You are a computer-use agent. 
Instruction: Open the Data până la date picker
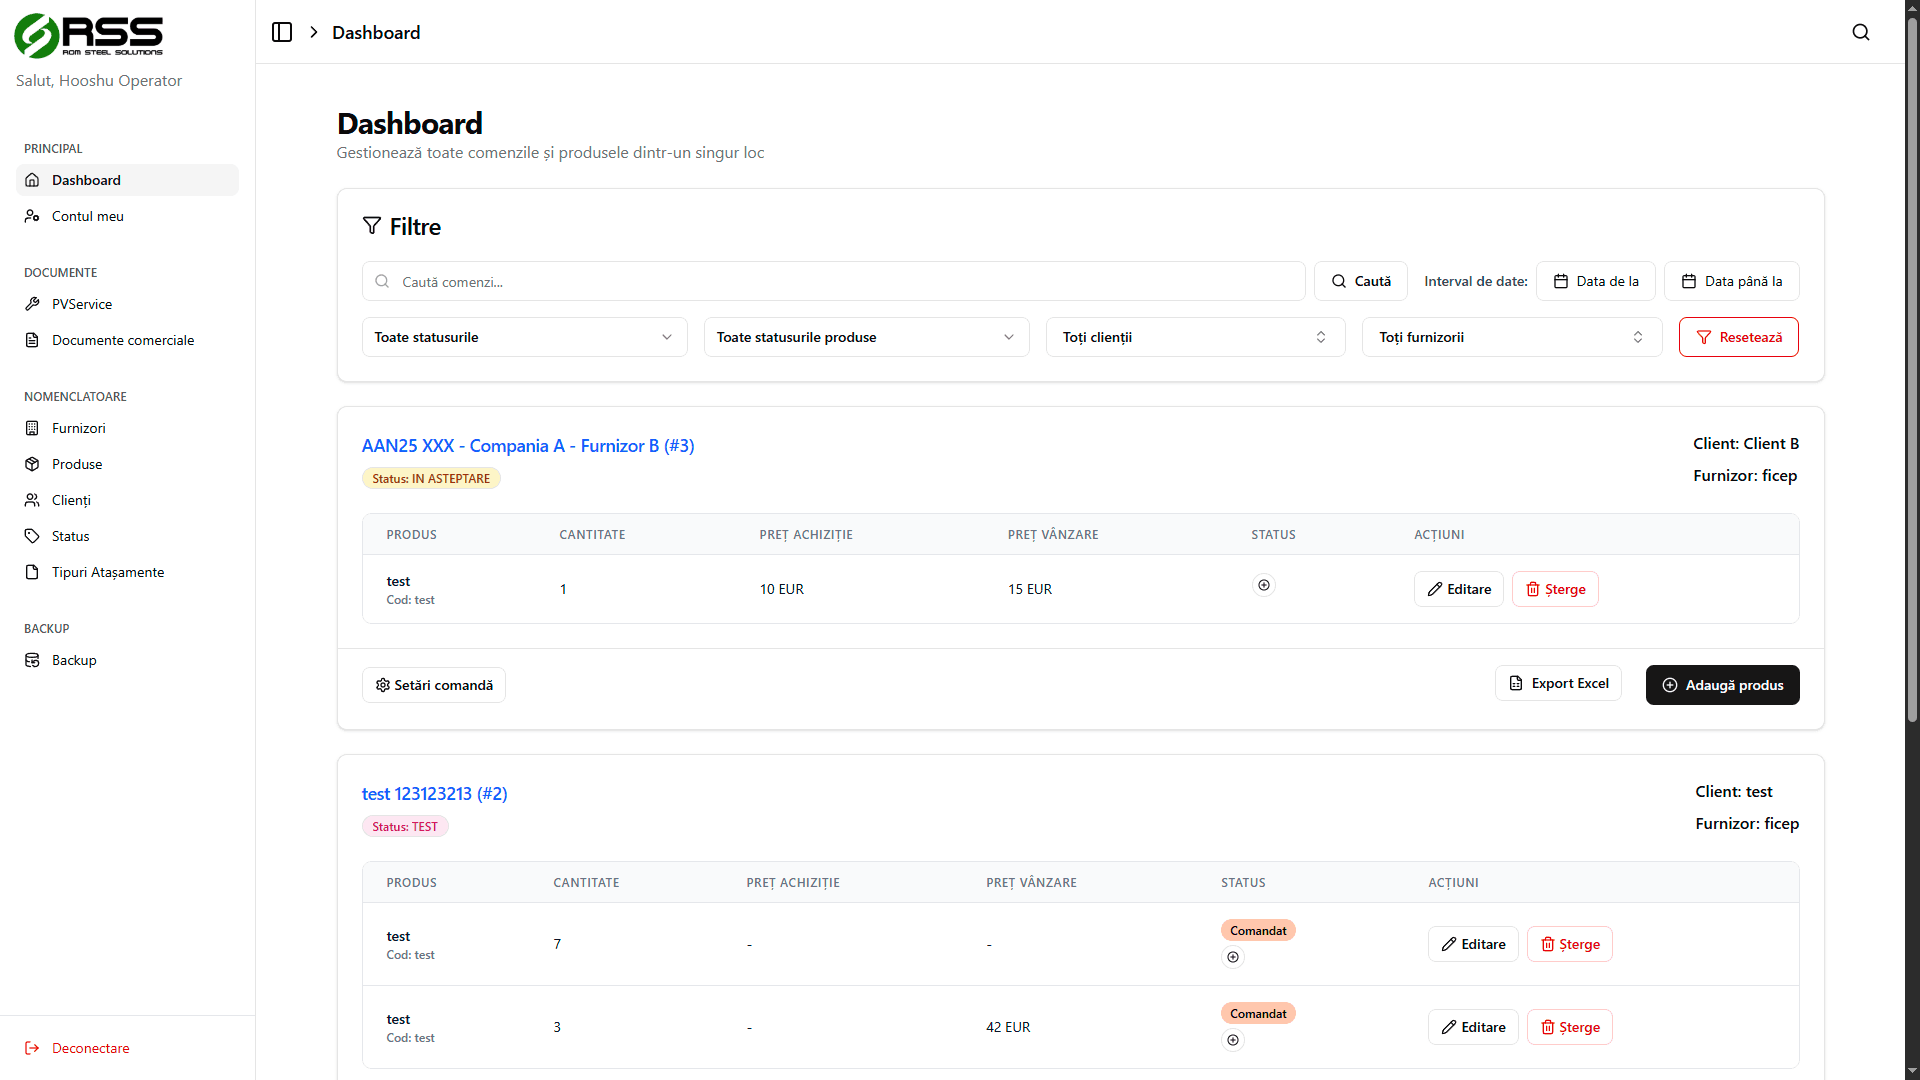click(x=1732, y=281)
